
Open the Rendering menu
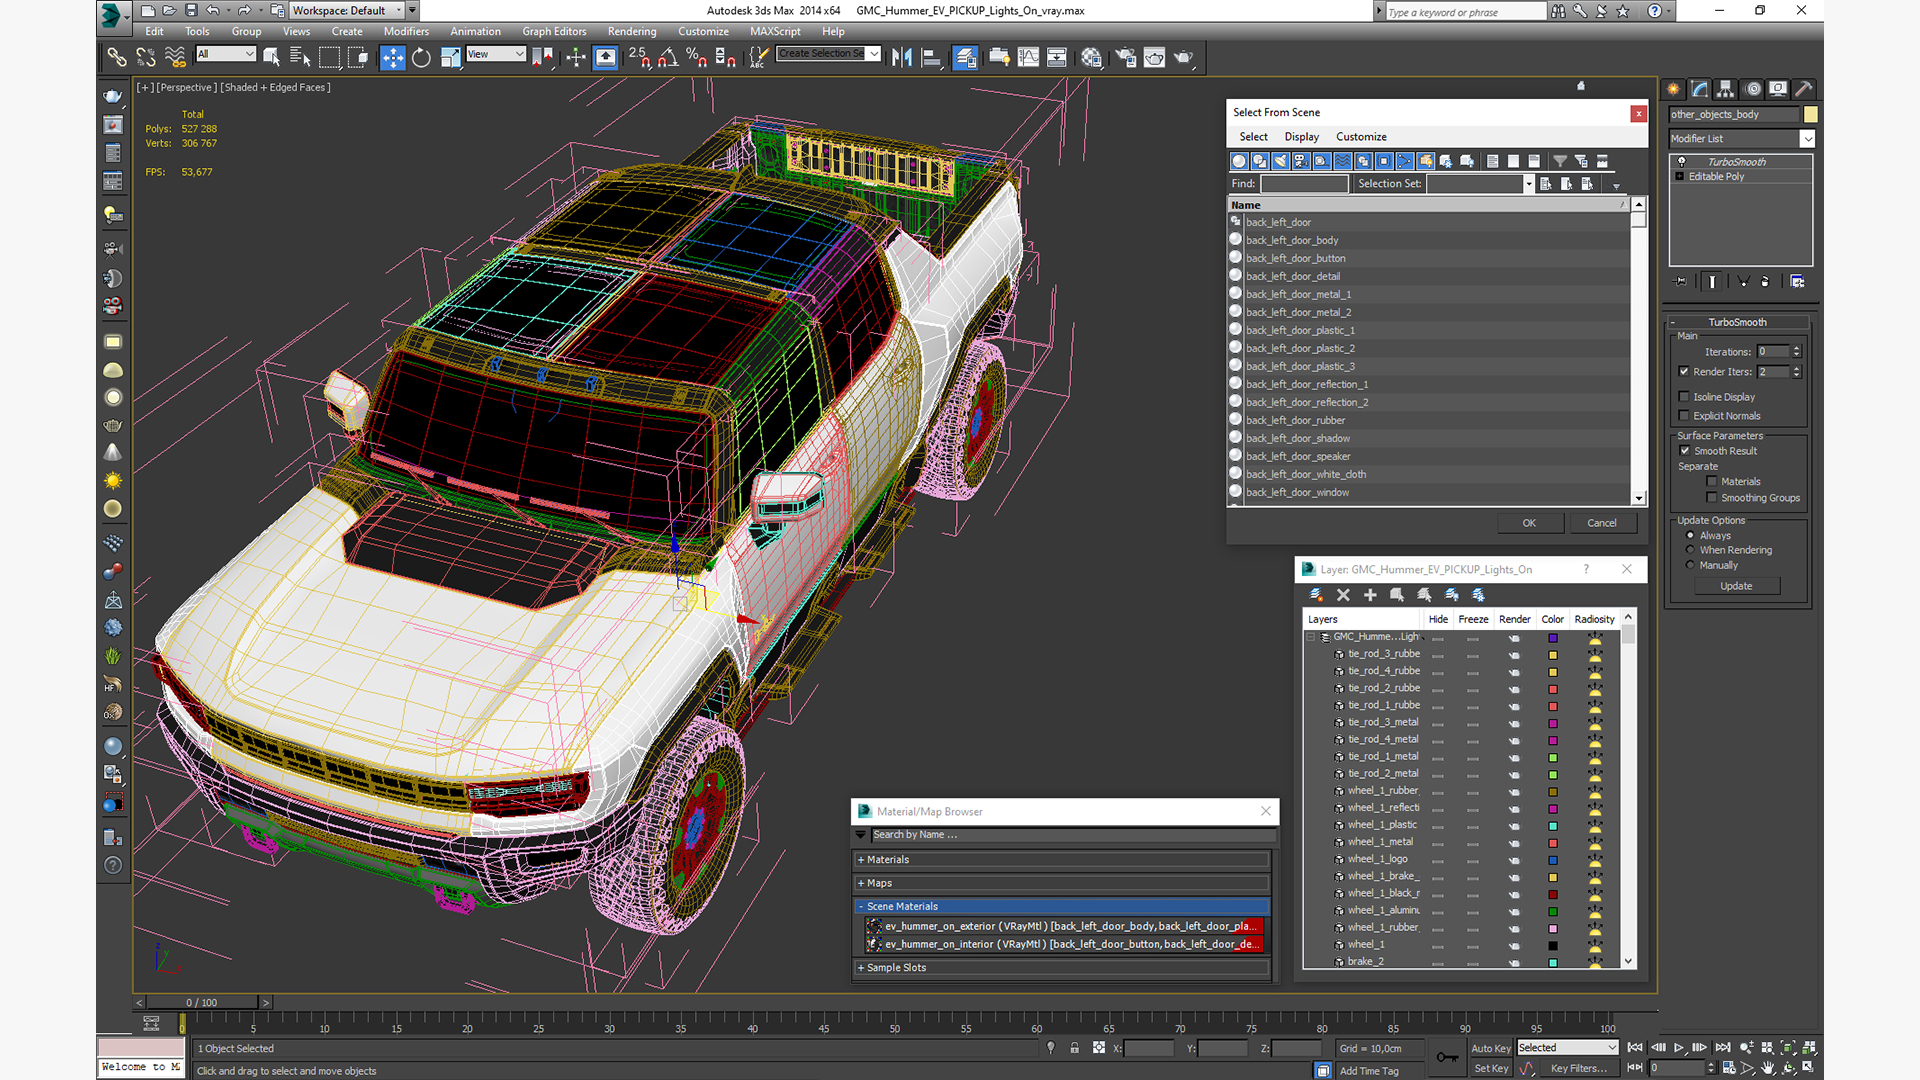[x=632, y=31]
